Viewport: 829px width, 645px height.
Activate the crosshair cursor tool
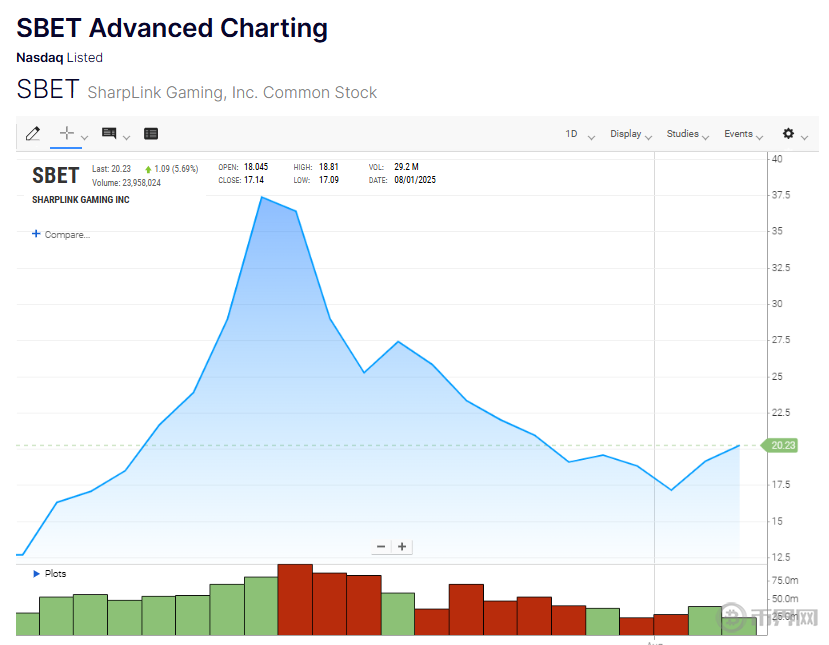click(66, 133)
